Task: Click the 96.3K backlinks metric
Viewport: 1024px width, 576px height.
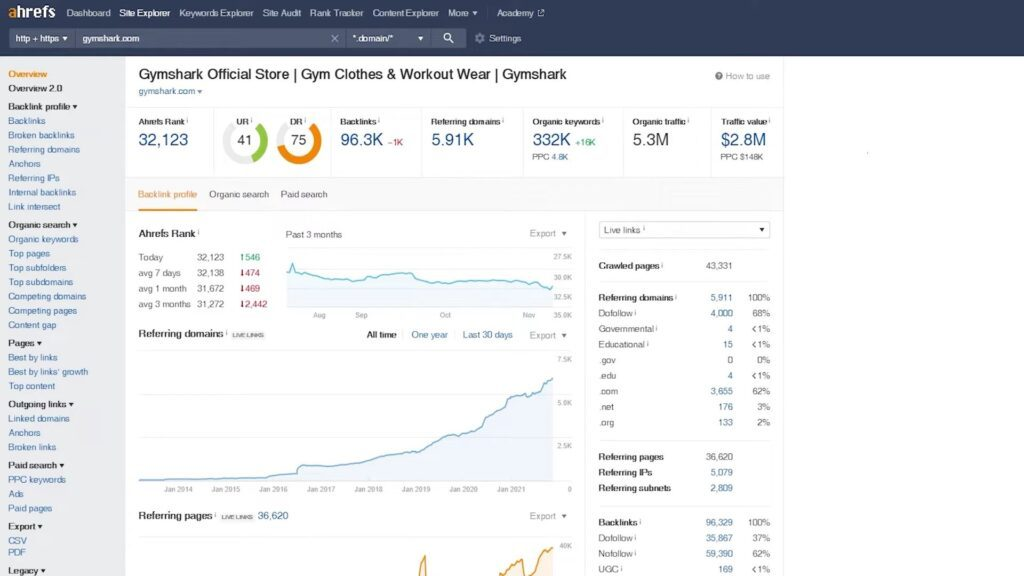Action: (x=362, y=140)
